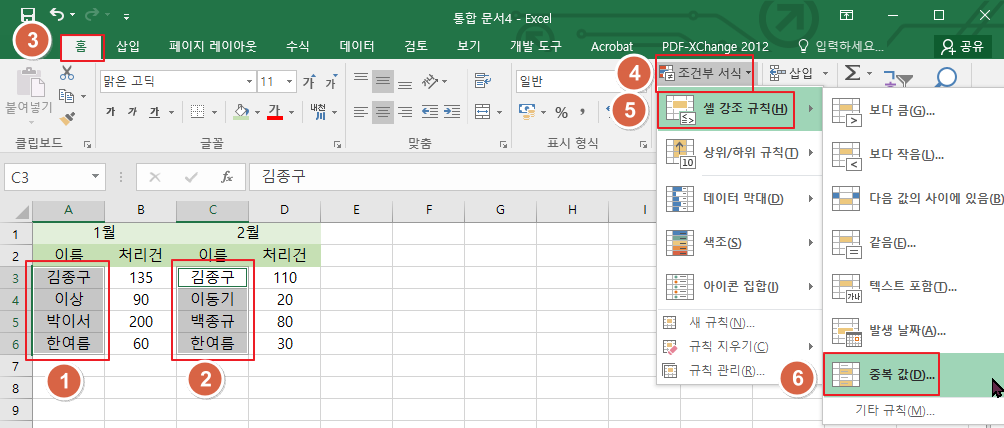Click the Undo arrow icon
This screenshot has width=1004, height=428.
pyautogui.click(x=56, y=15)
